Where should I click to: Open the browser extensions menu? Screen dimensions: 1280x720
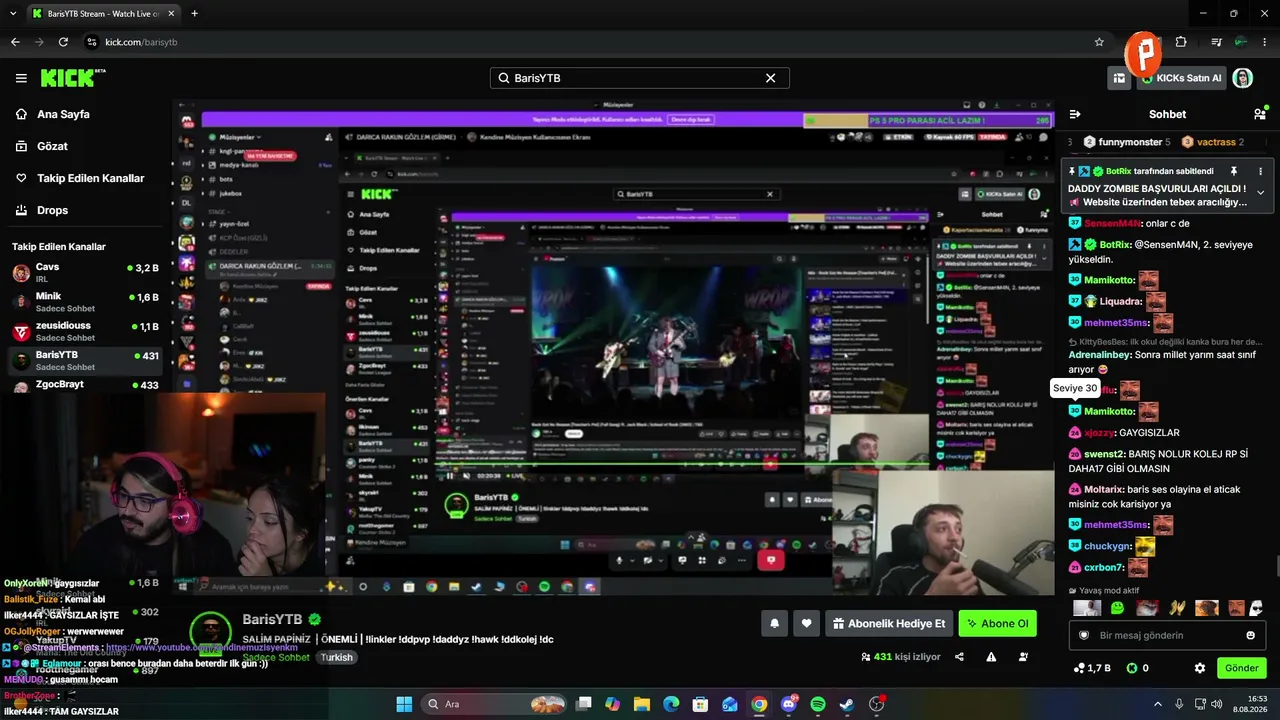(x=1181, y=42)
